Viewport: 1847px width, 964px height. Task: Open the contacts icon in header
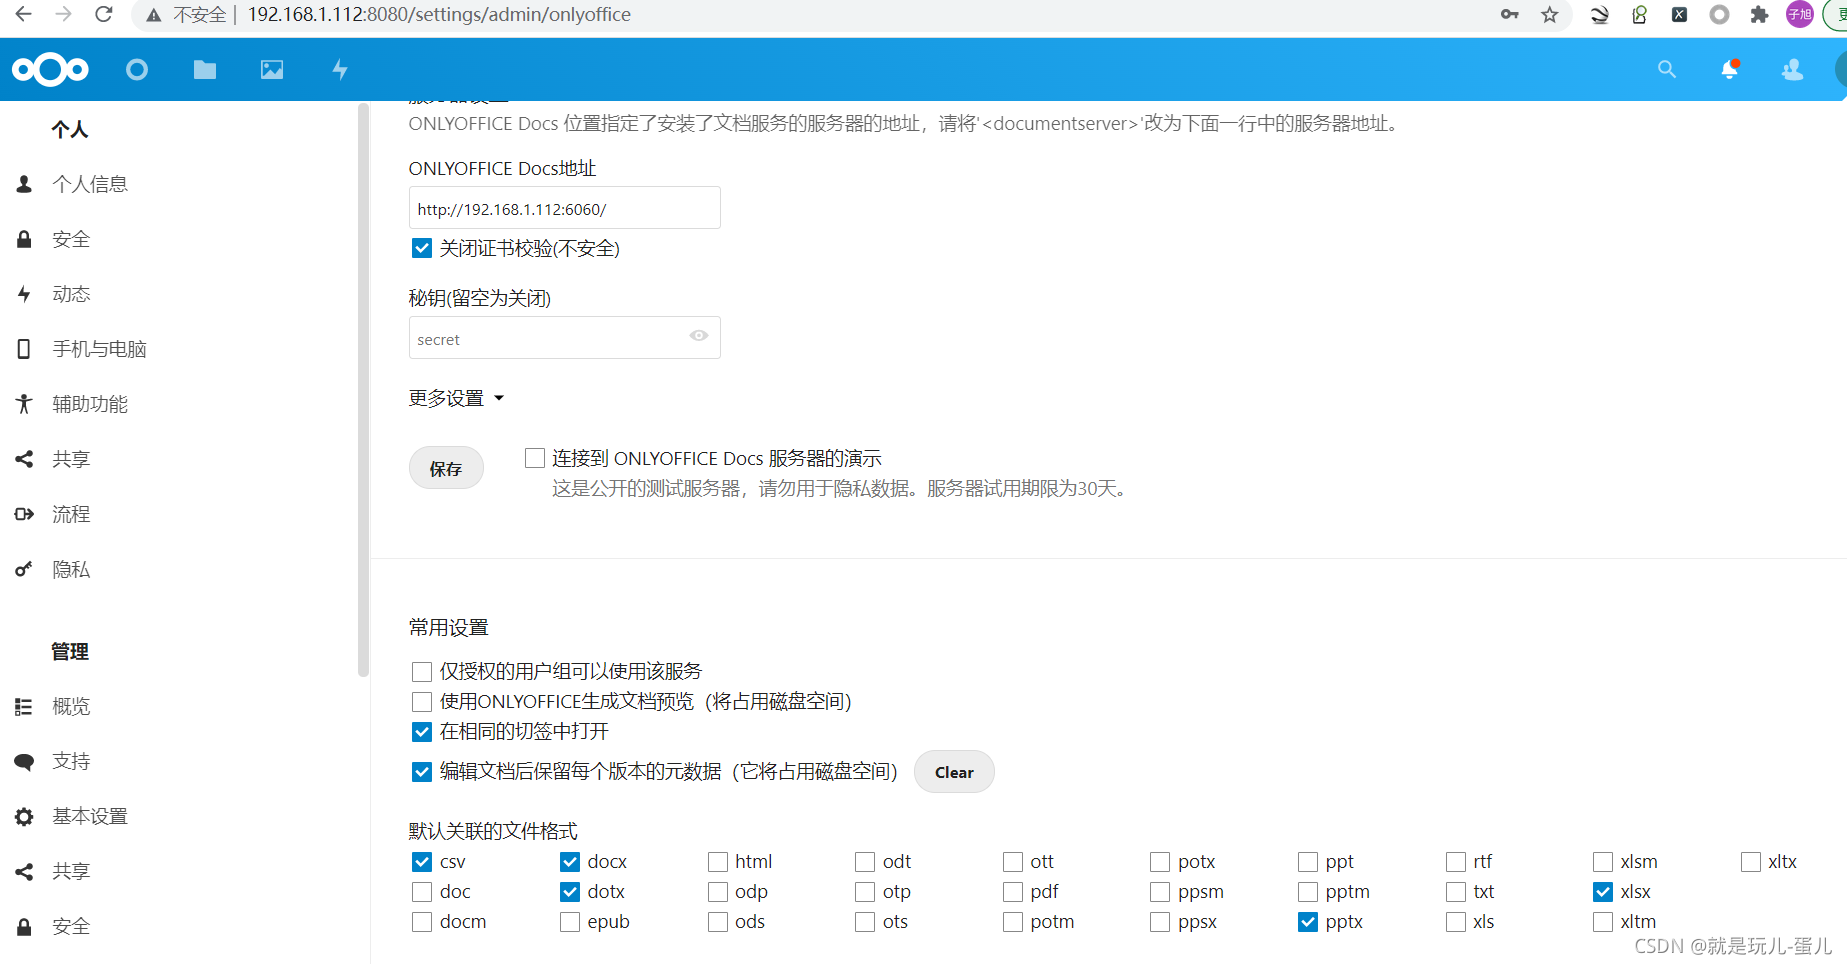pyautogui.click(x=1793, y=69)
